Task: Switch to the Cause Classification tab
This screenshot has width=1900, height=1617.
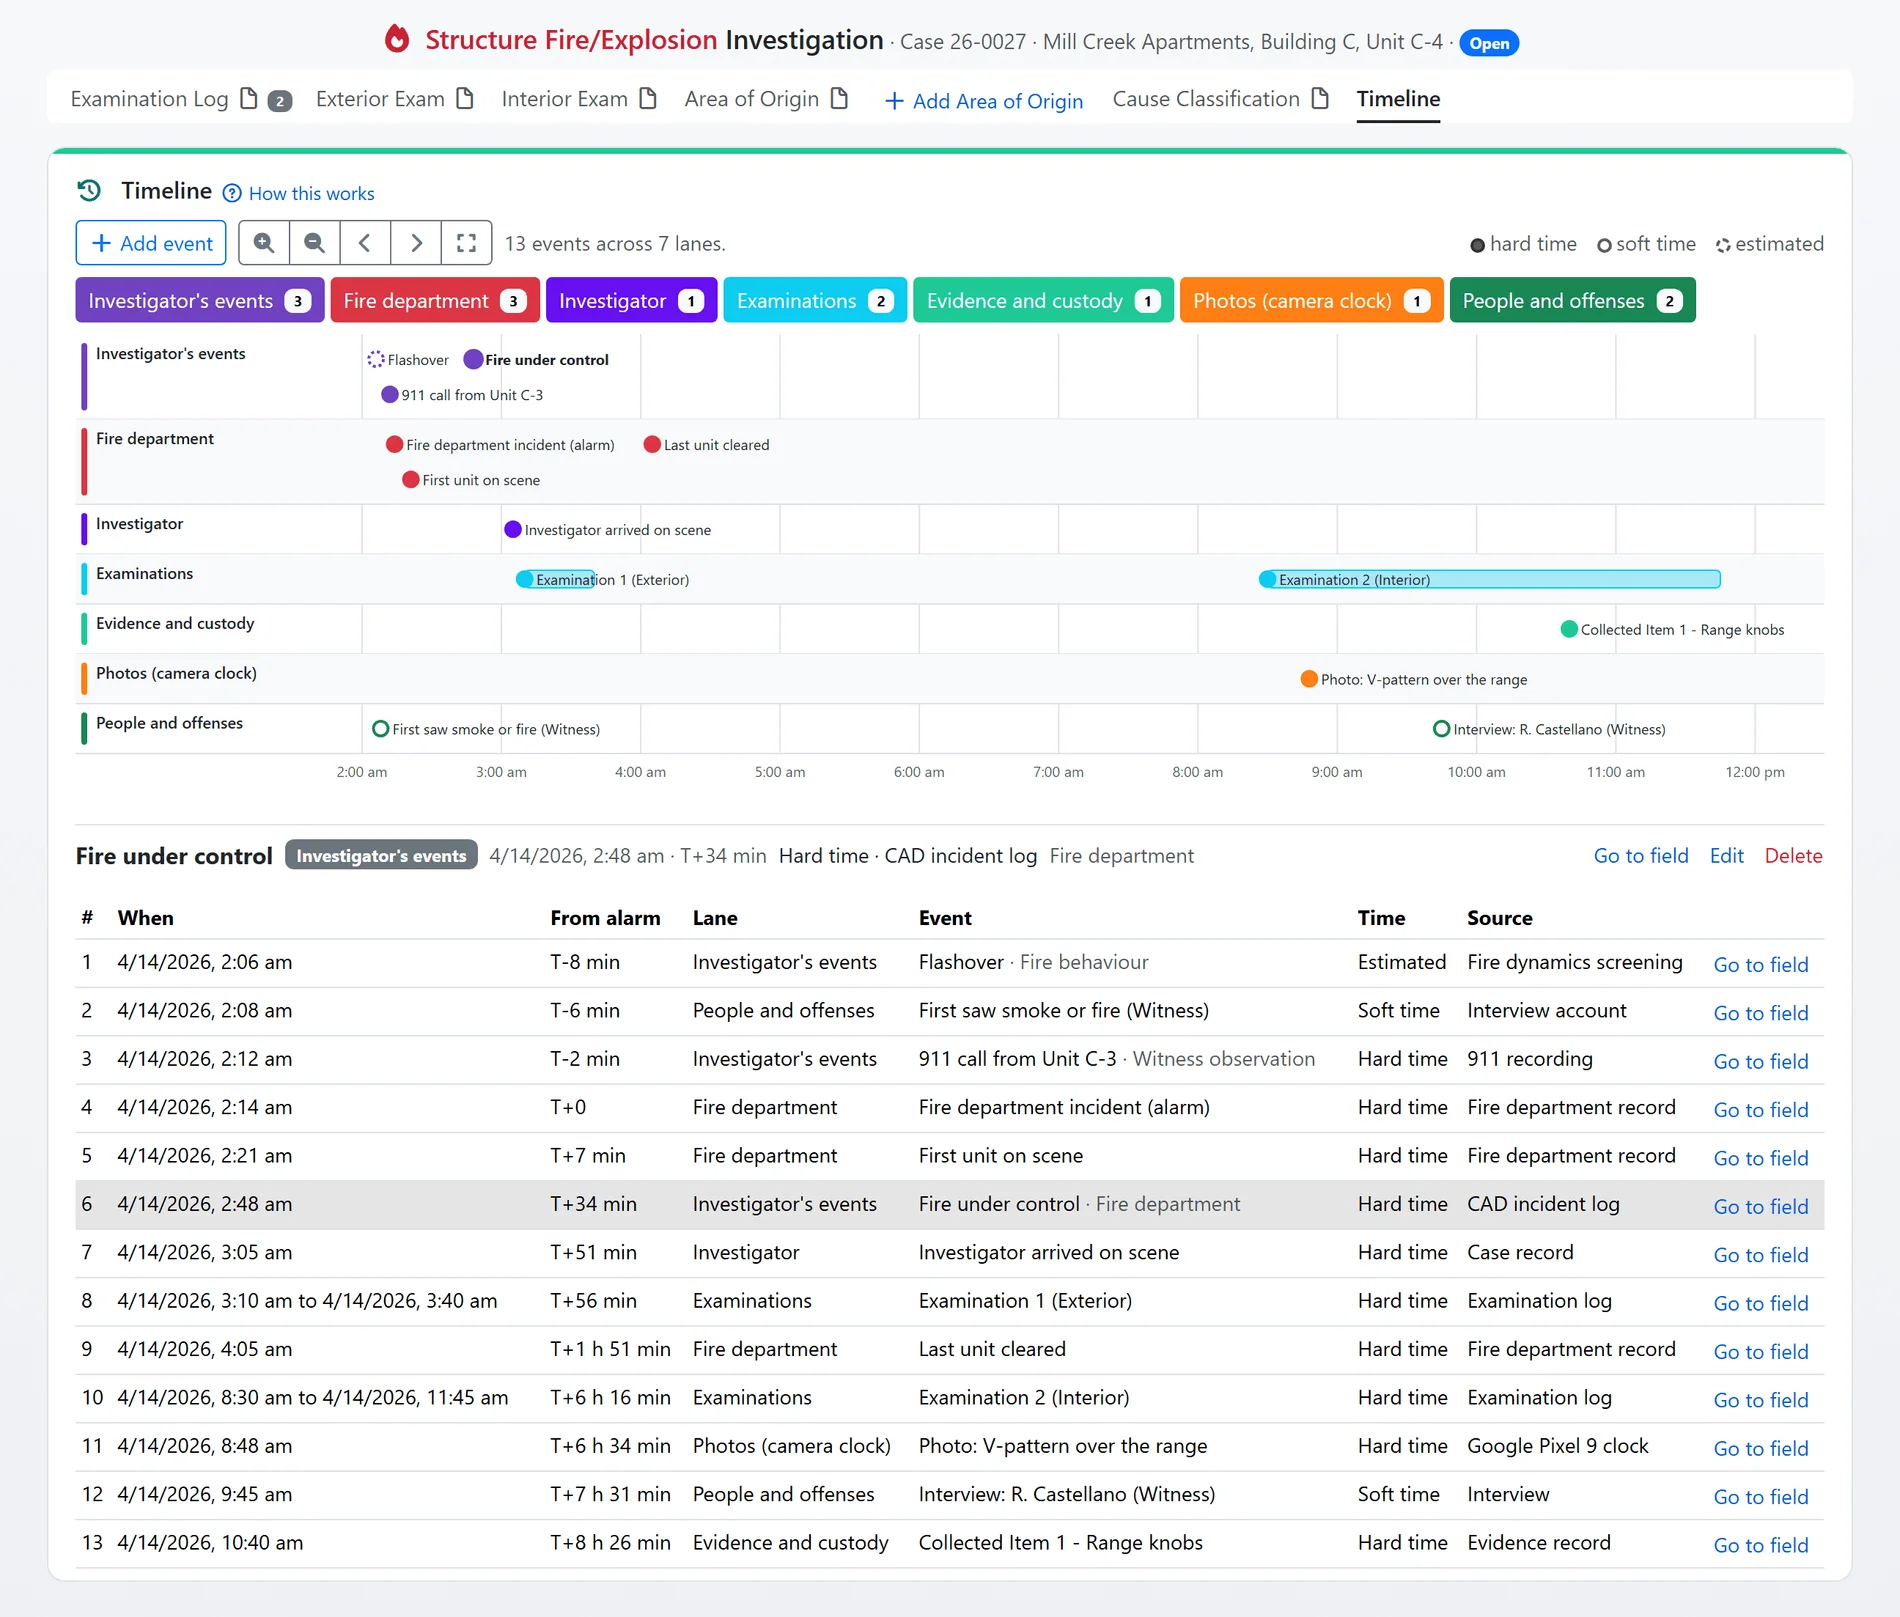Action: click(1206, 99)
